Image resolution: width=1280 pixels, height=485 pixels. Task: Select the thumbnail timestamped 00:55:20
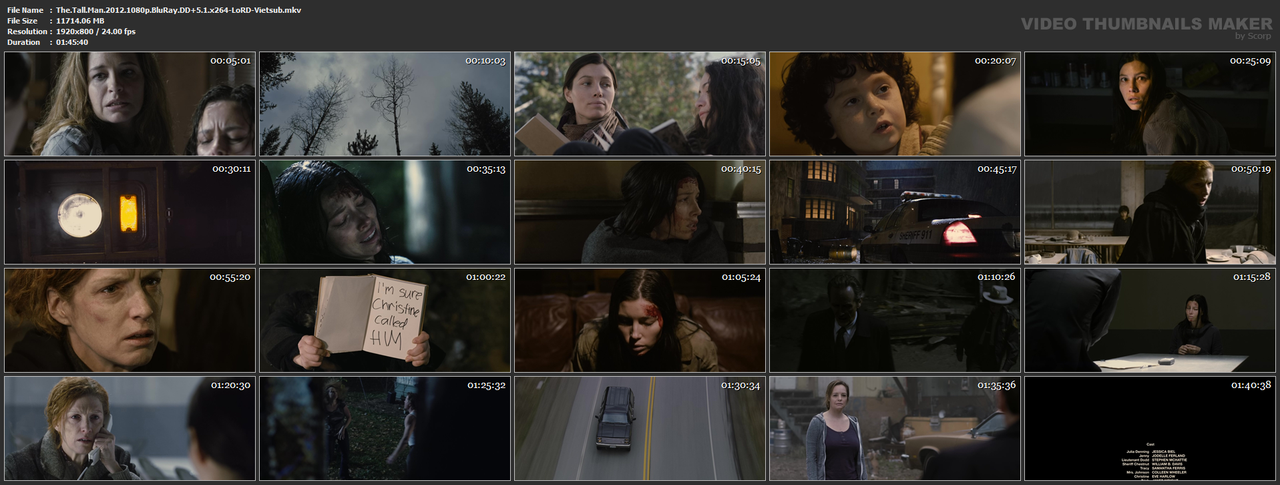[x=130, y=319]
